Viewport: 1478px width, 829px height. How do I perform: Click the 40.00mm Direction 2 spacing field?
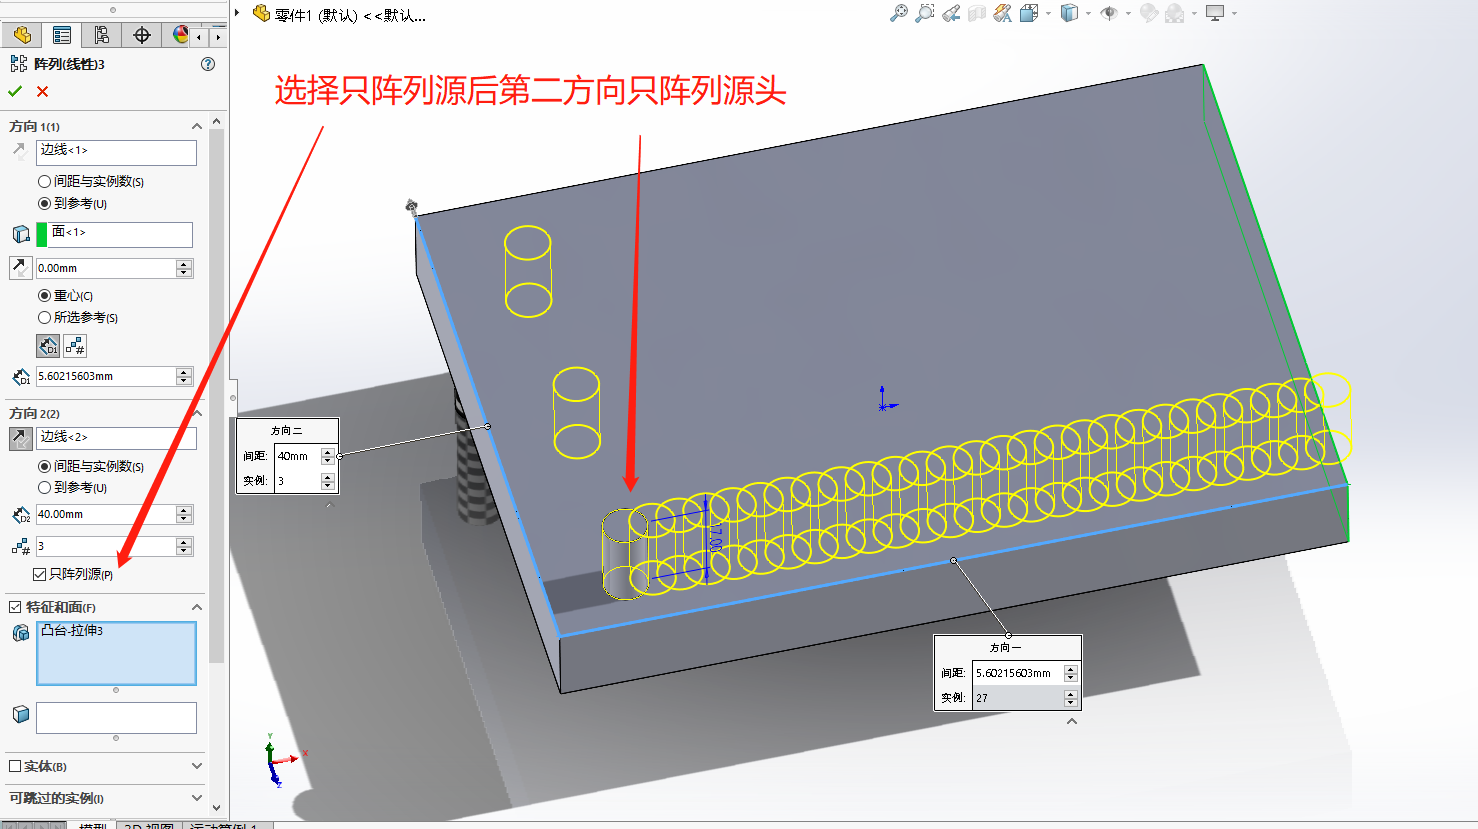(106, 514)
